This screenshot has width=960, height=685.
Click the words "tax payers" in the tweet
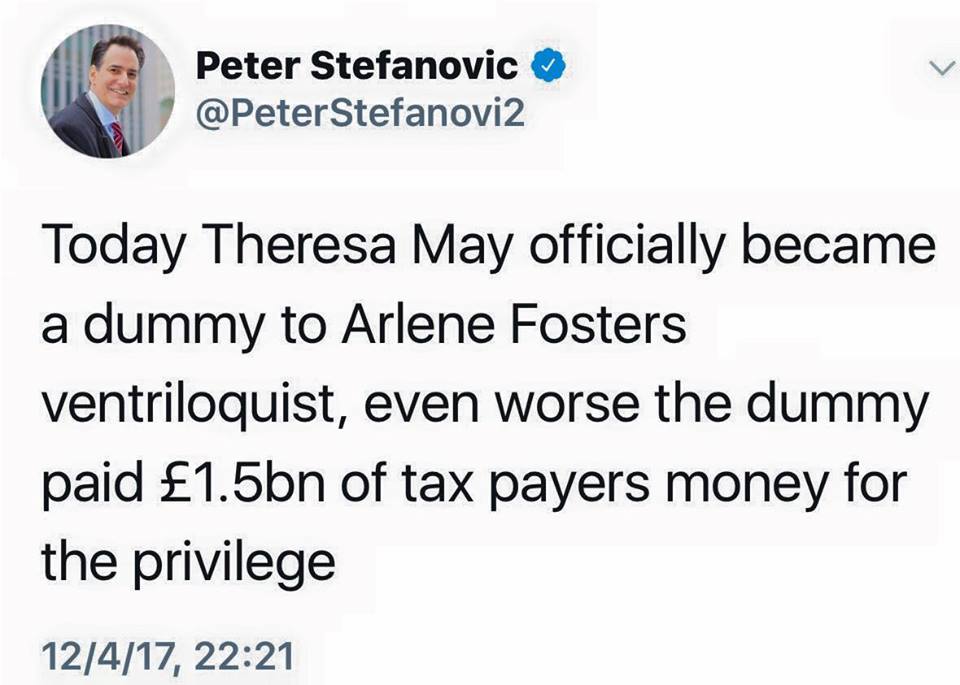pyautogui.click(x=526, y=484)
